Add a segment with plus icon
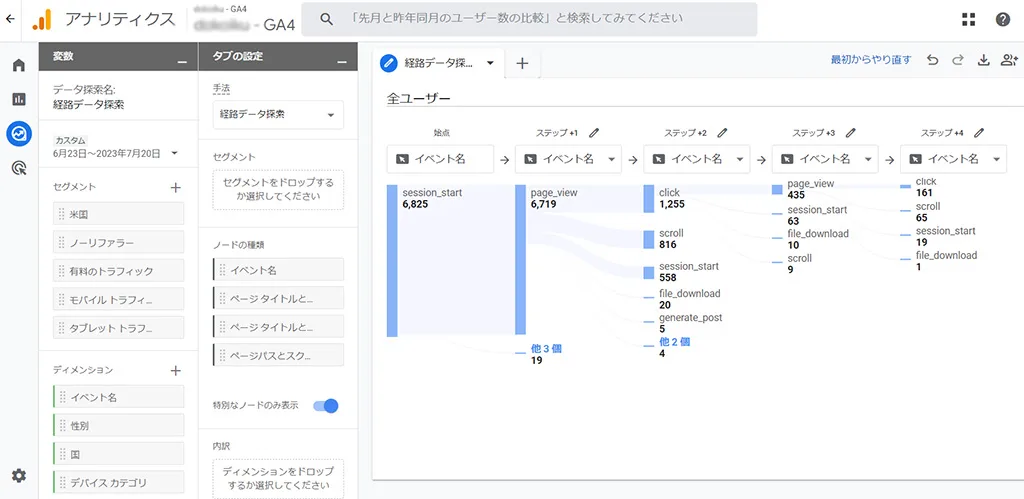 pyautogui.click(x=175, y=187)
